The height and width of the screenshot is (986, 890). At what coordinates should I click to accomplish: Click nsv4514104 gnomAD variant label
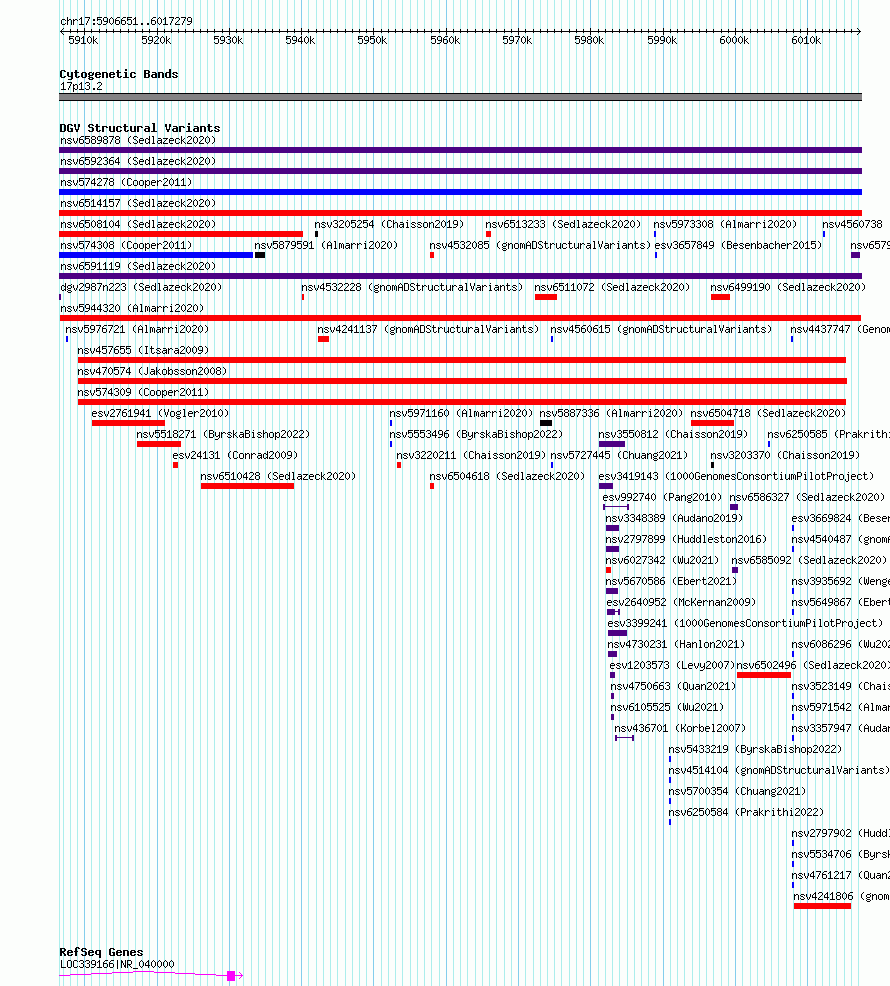[x=779, y=770]
